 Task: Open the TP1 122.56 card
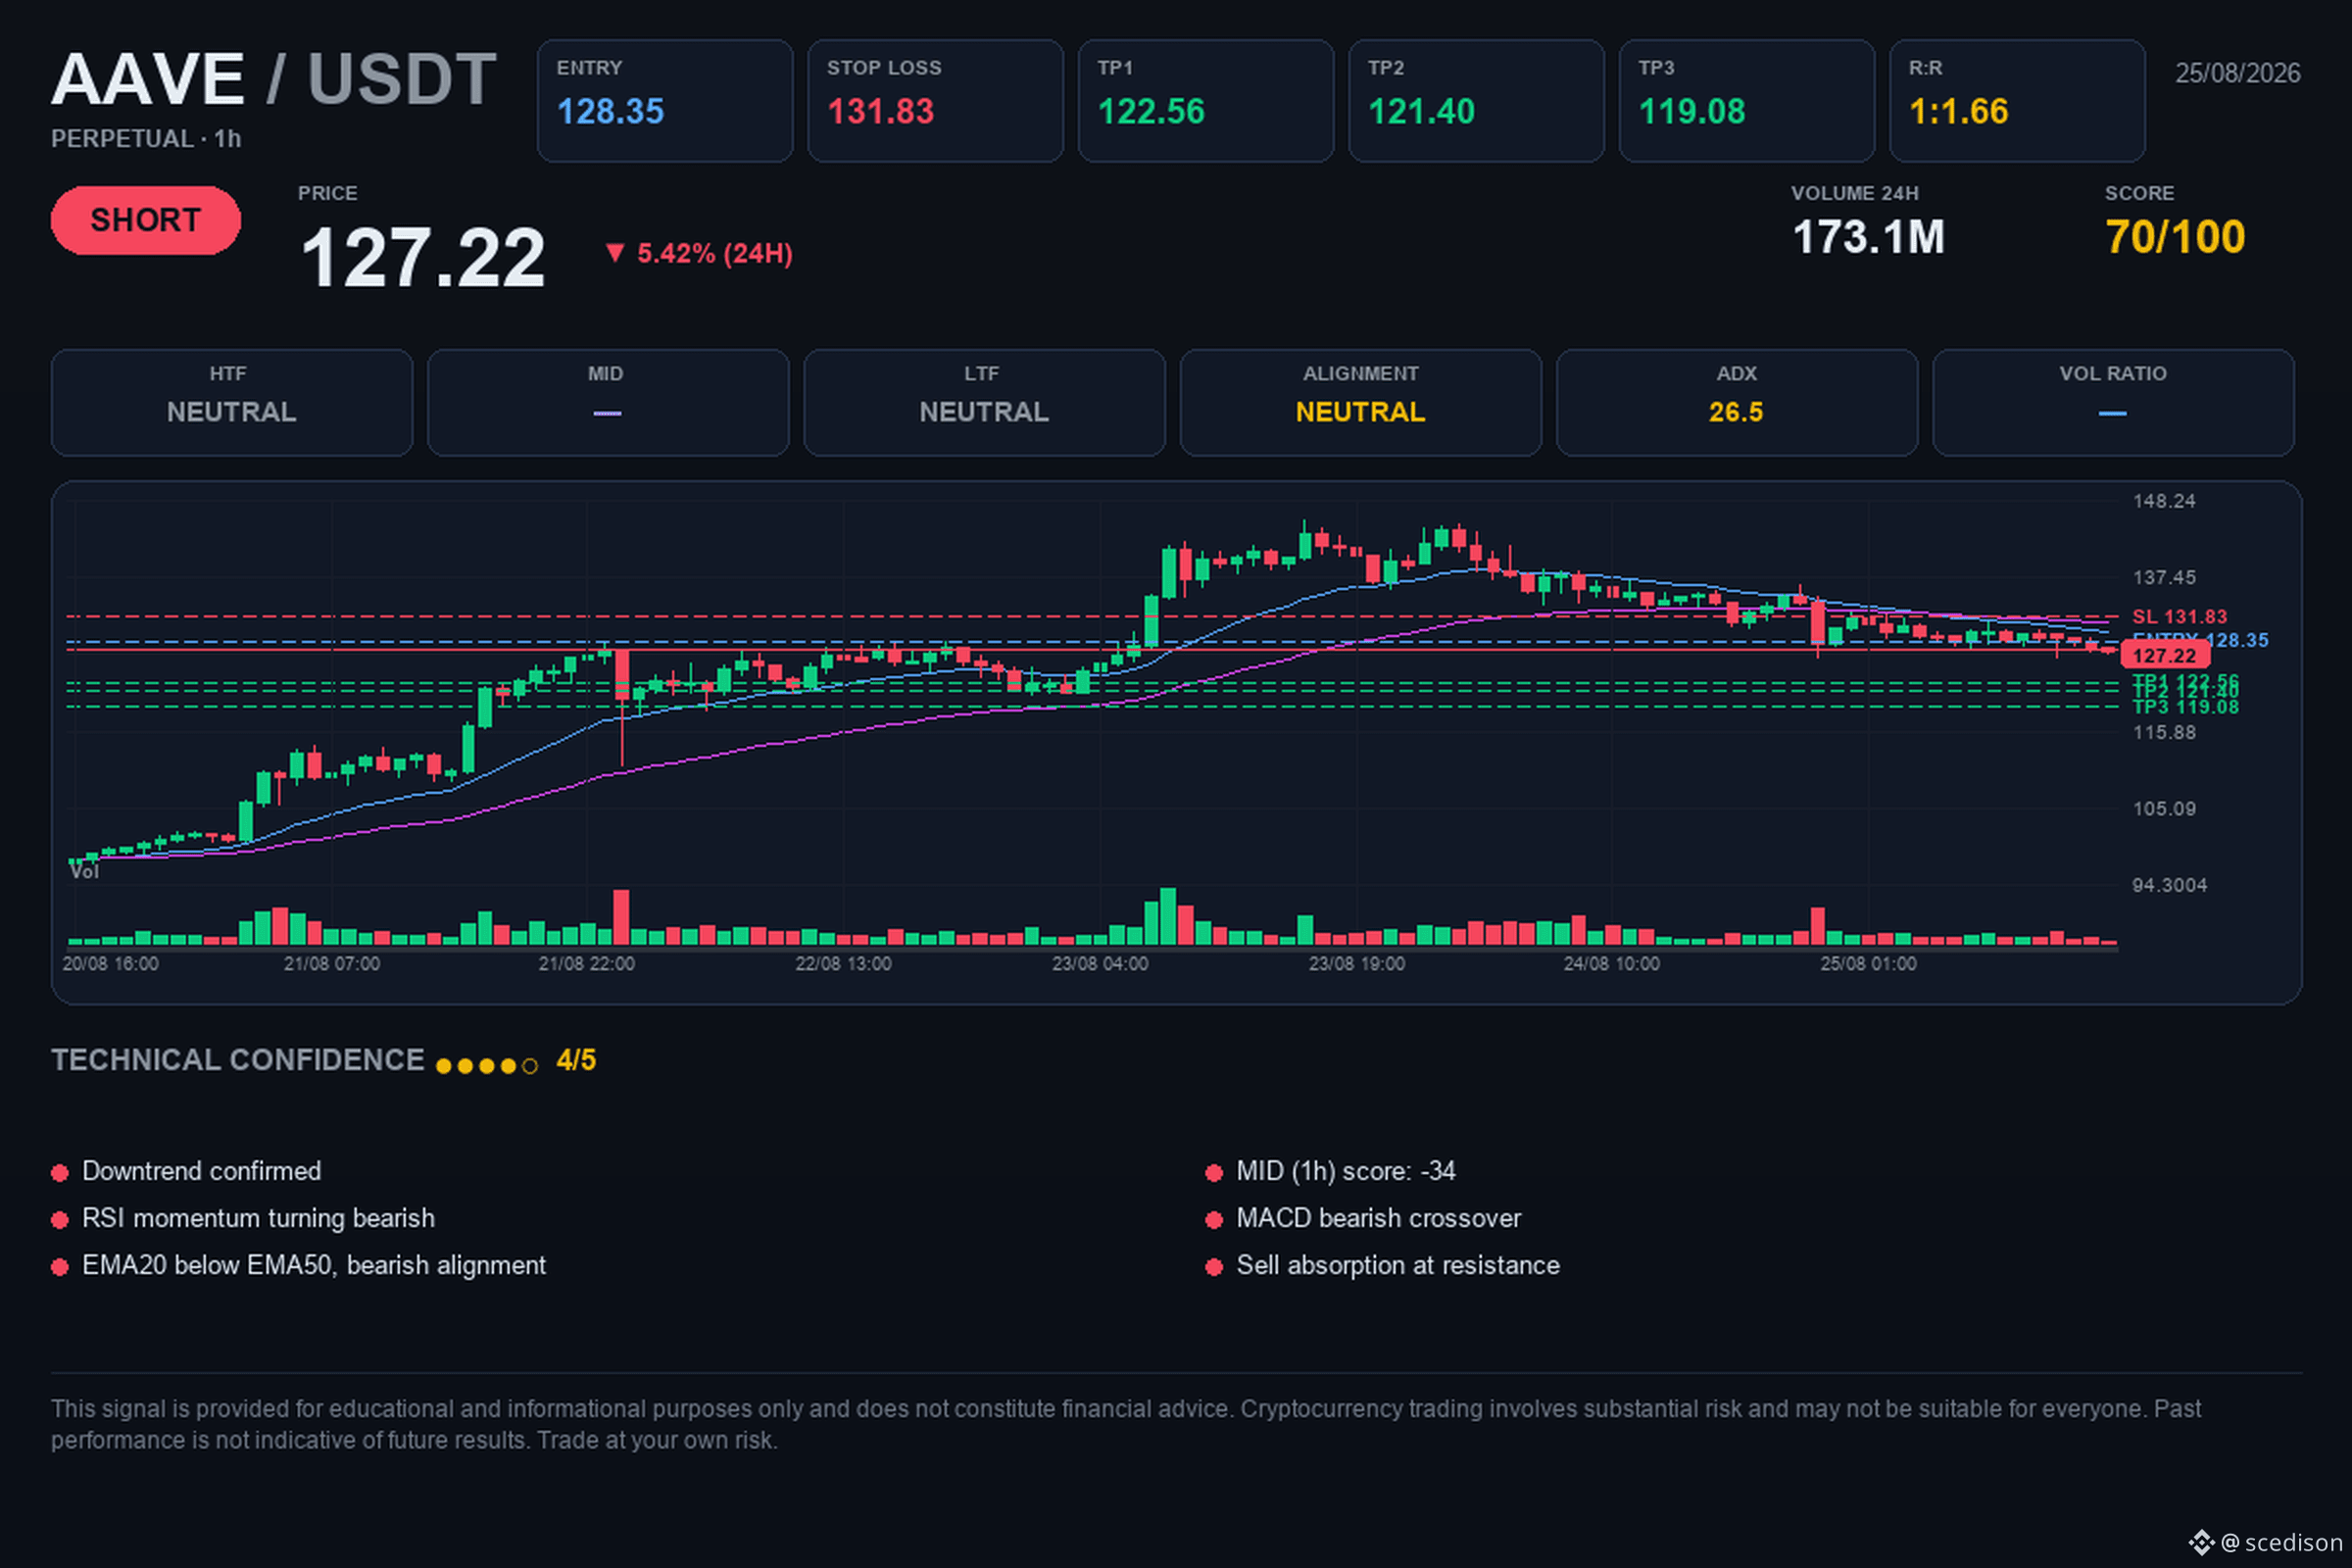point(1206,101)
